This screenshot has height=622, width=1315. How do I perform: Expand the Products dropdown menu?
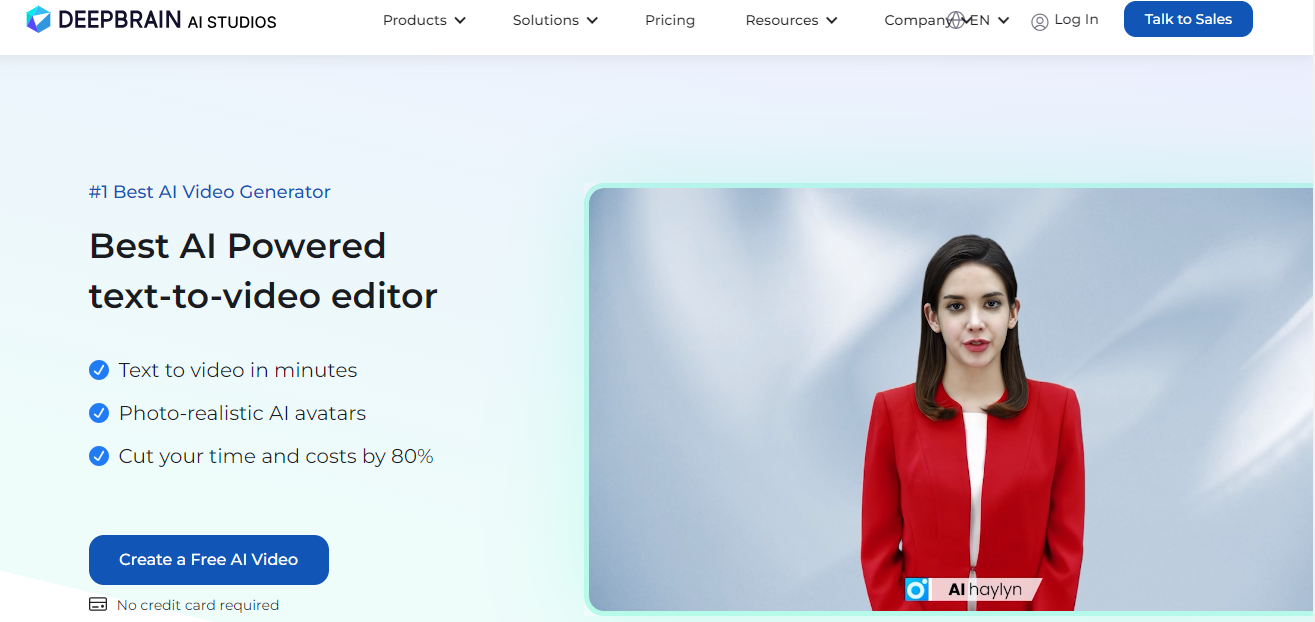point(424,20)
